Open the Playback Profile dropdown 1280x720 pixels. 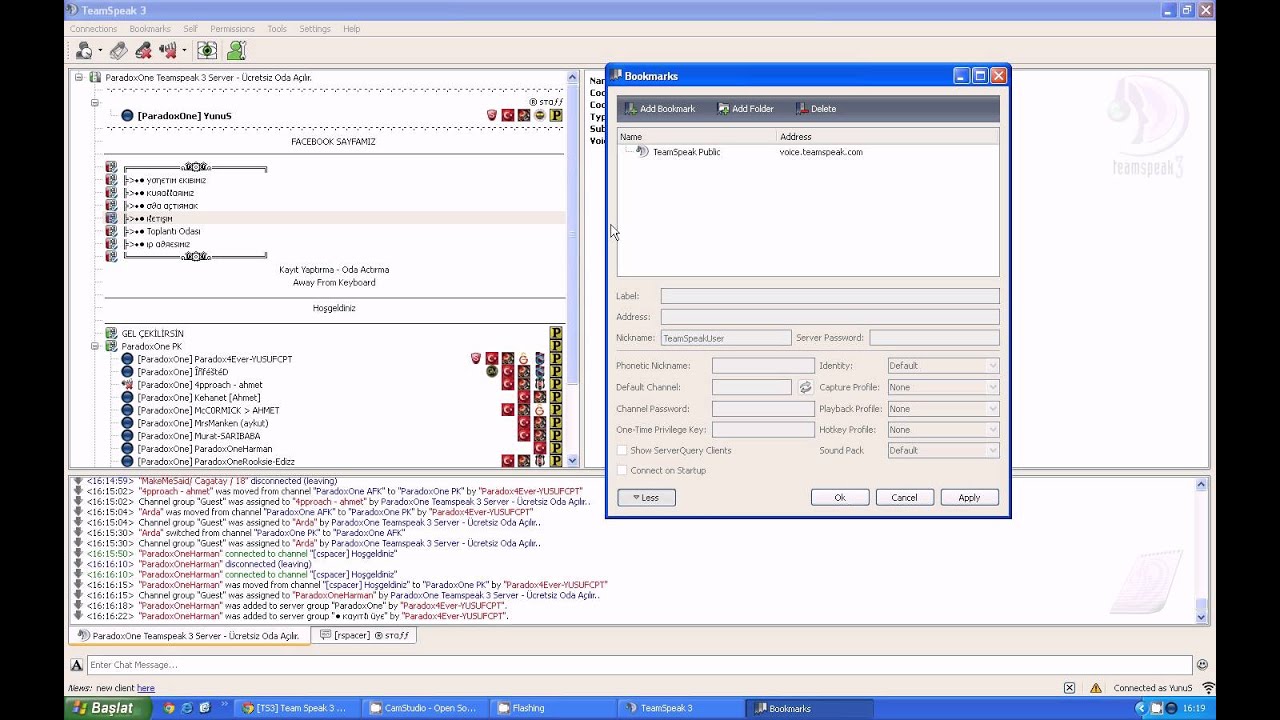(943, 409)
